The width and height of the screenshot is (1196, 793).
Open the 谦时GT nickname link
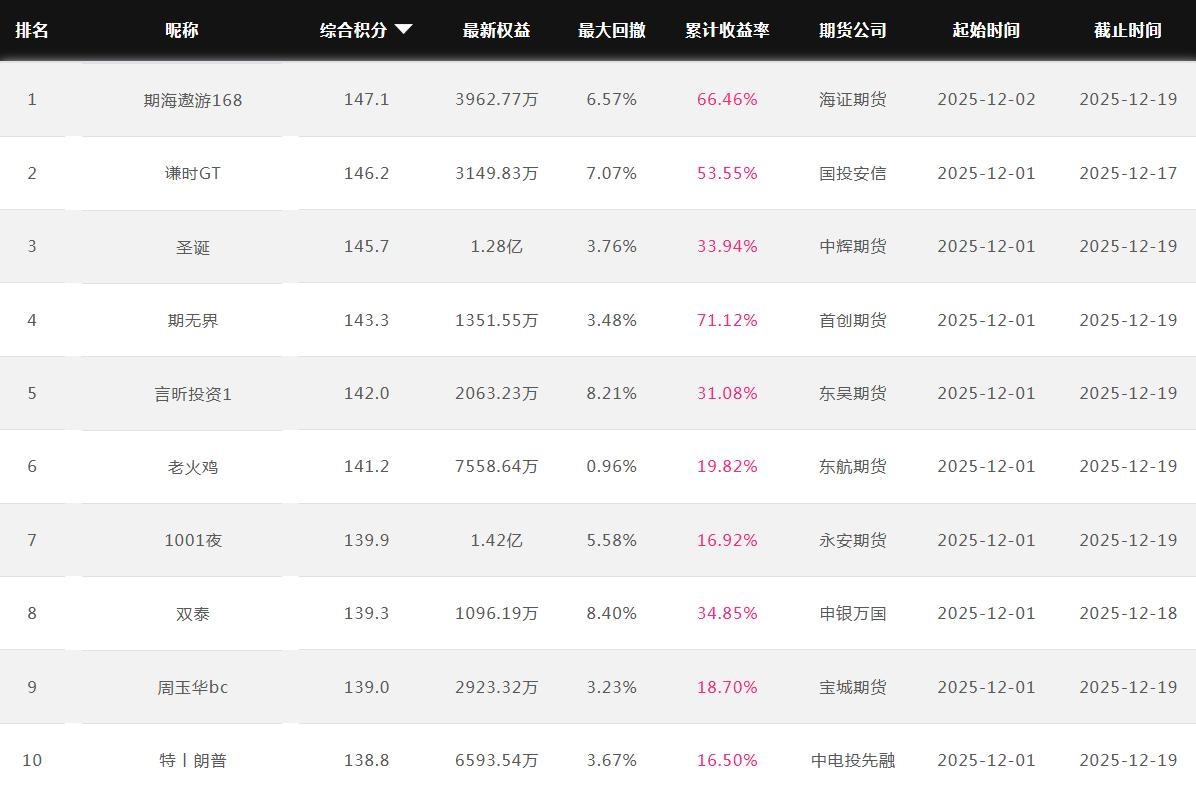click(x=193, y=173)
